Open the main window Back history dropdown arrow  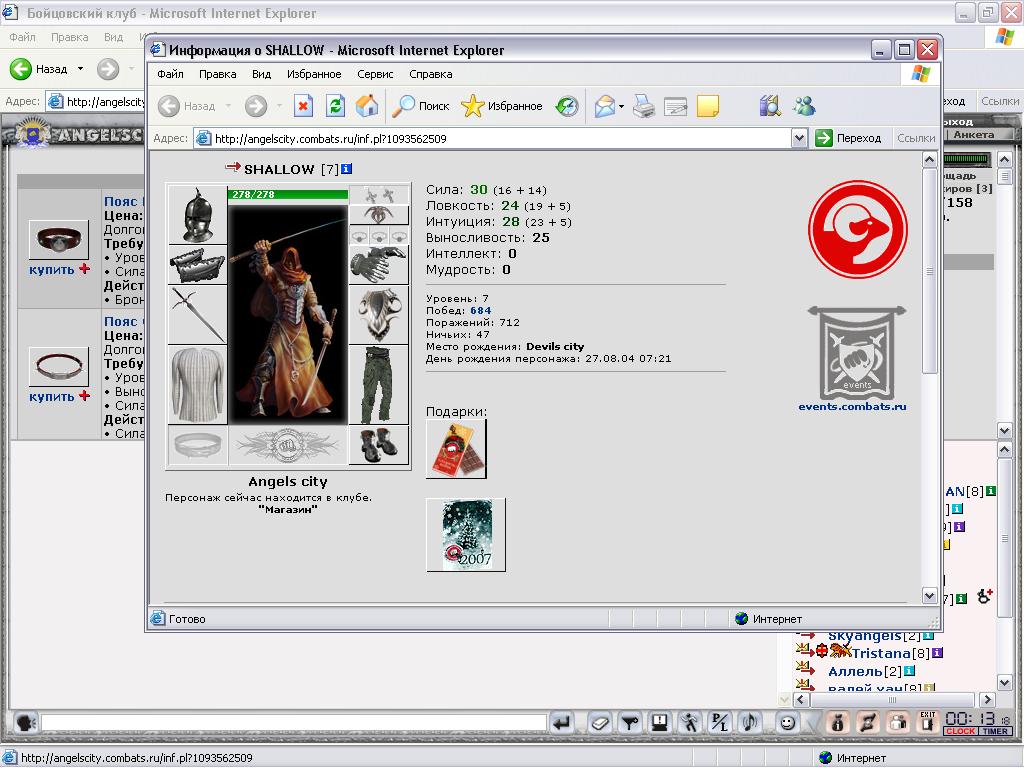(x=80, y=69)
